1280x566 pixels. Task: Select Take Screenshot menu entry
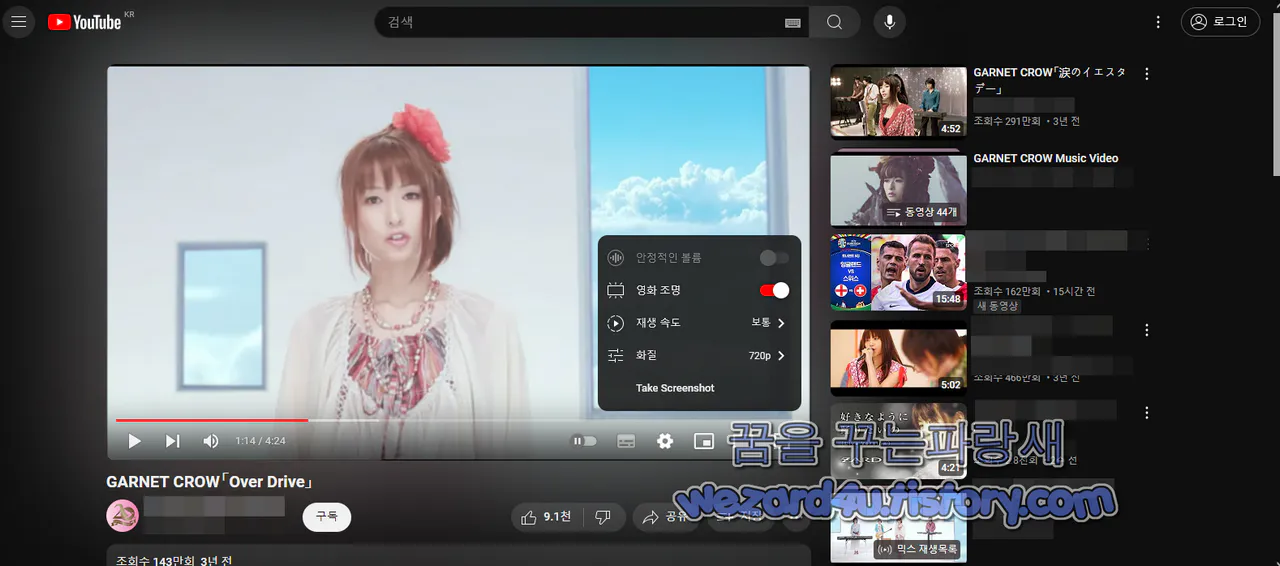point(699,388)
